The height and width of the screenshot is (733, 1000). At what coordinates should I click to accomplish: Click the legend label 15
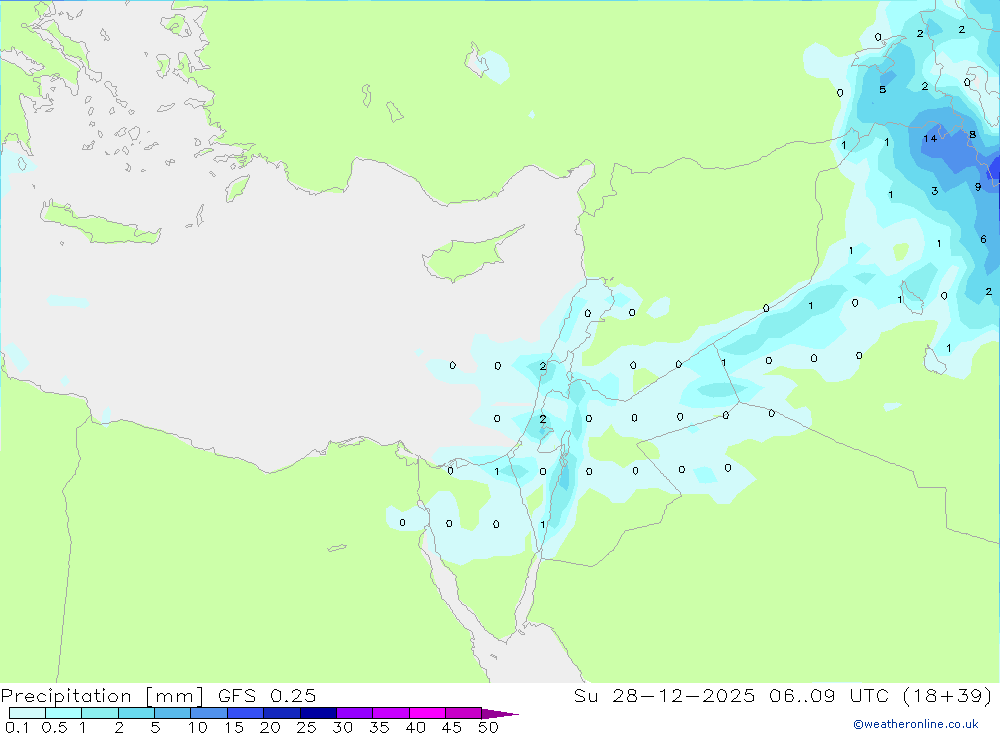click(x=234, y=727)
